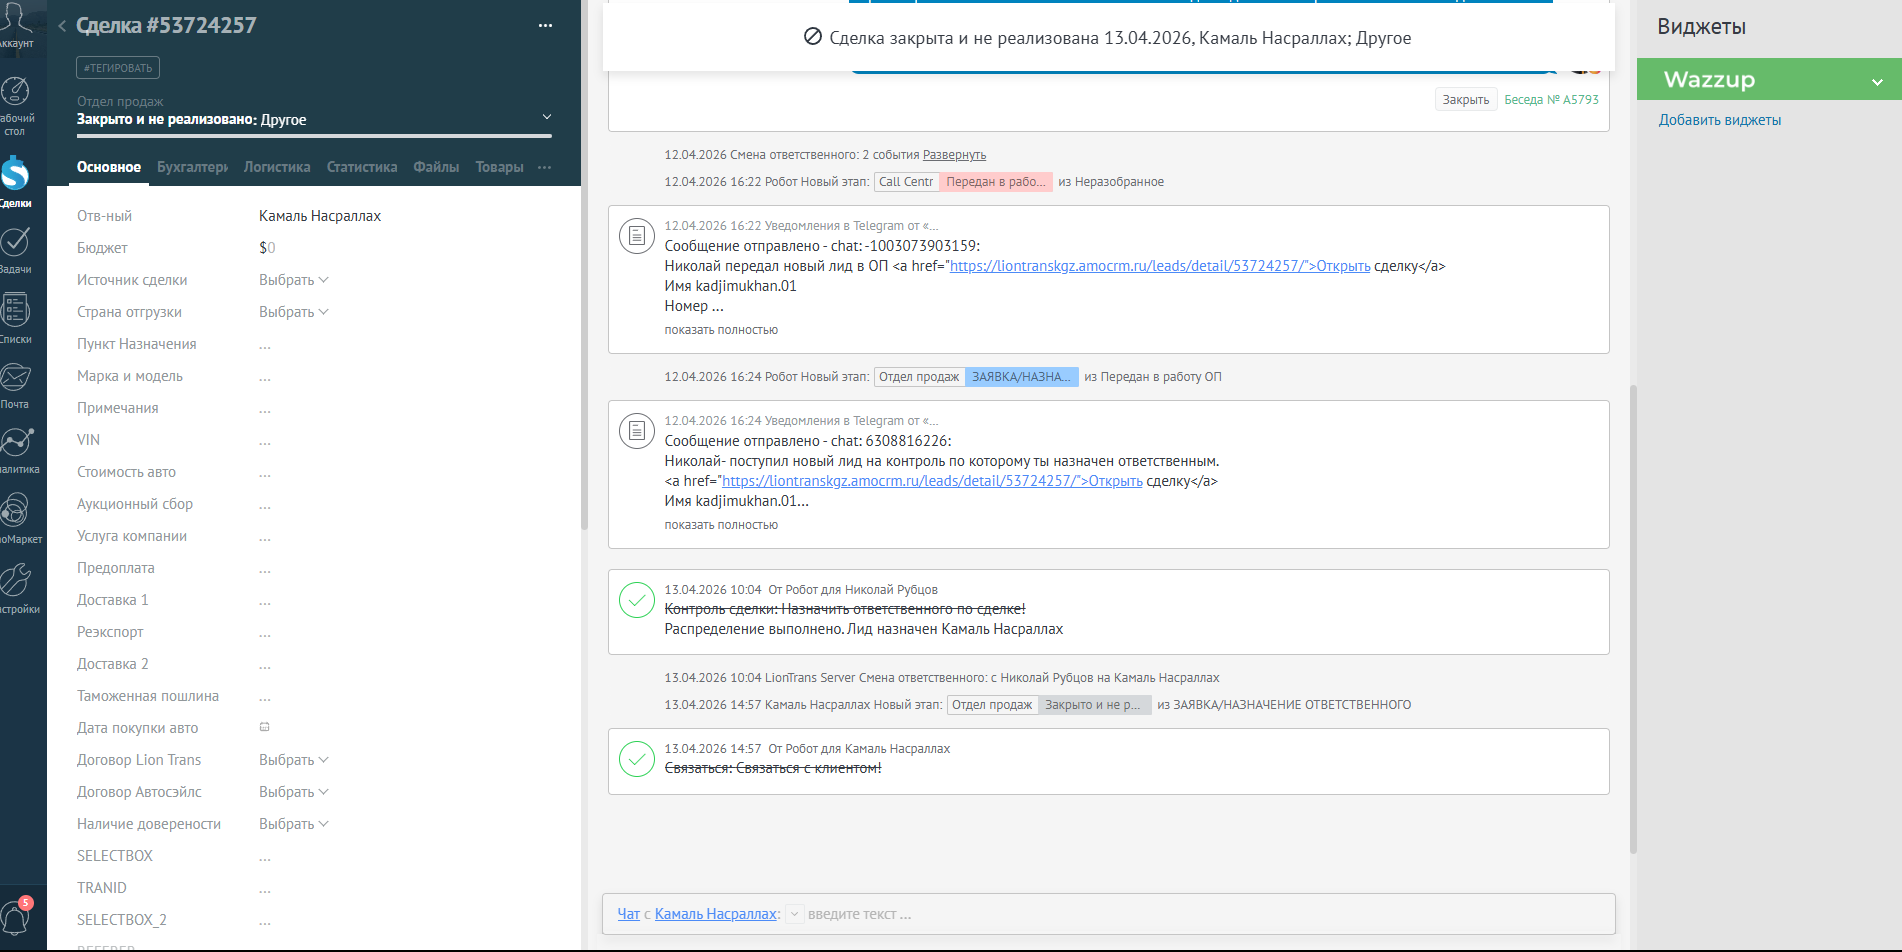Click the #ТЕГИРОВАТЬ tag button
This screenshot has height=952, width=1902.
pyautogui.click(x=118, y=68)
